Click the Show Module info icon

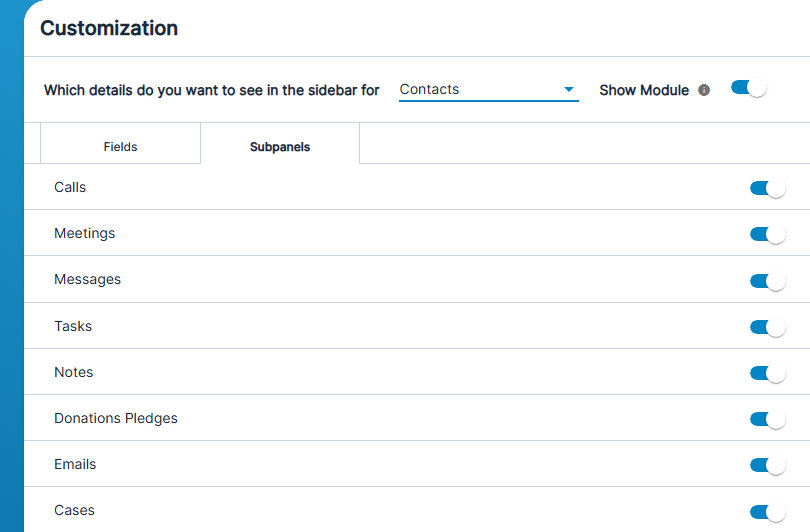coord(704,90)
